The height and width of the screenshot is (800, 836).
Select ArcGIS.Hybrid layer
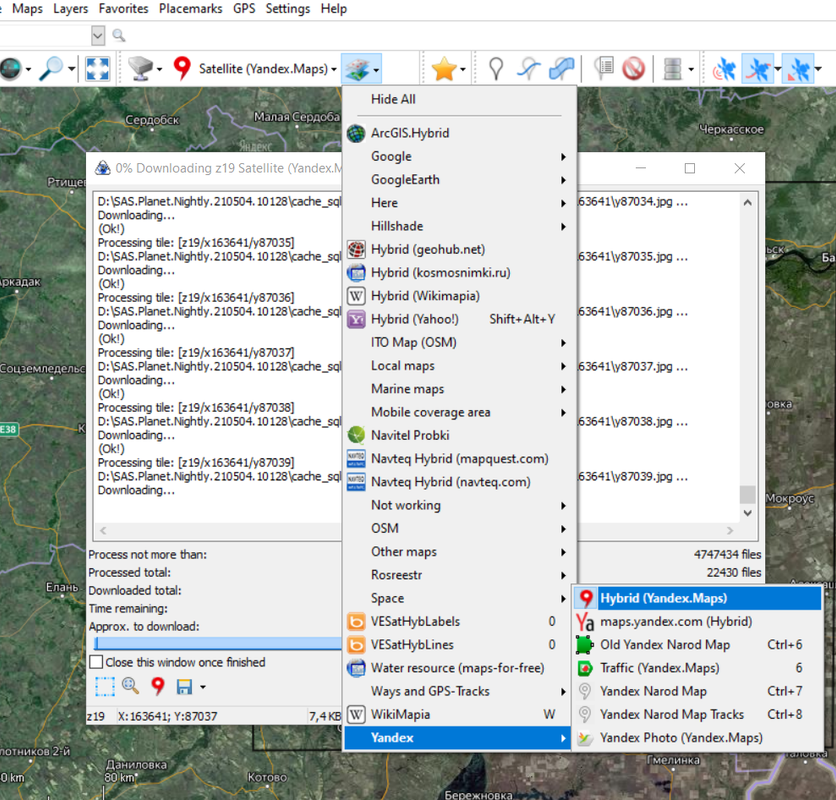pyautogui.click(x=459, y=133)
